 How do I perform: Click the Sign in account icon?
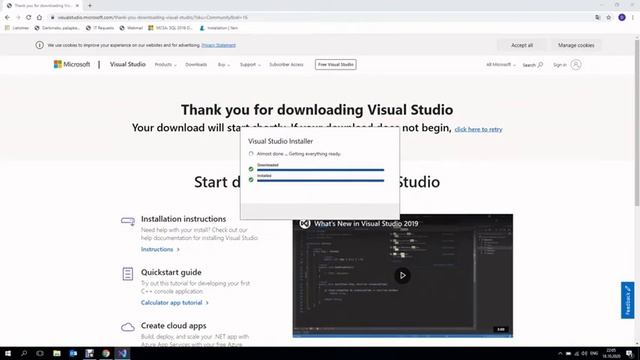(576, 64)
